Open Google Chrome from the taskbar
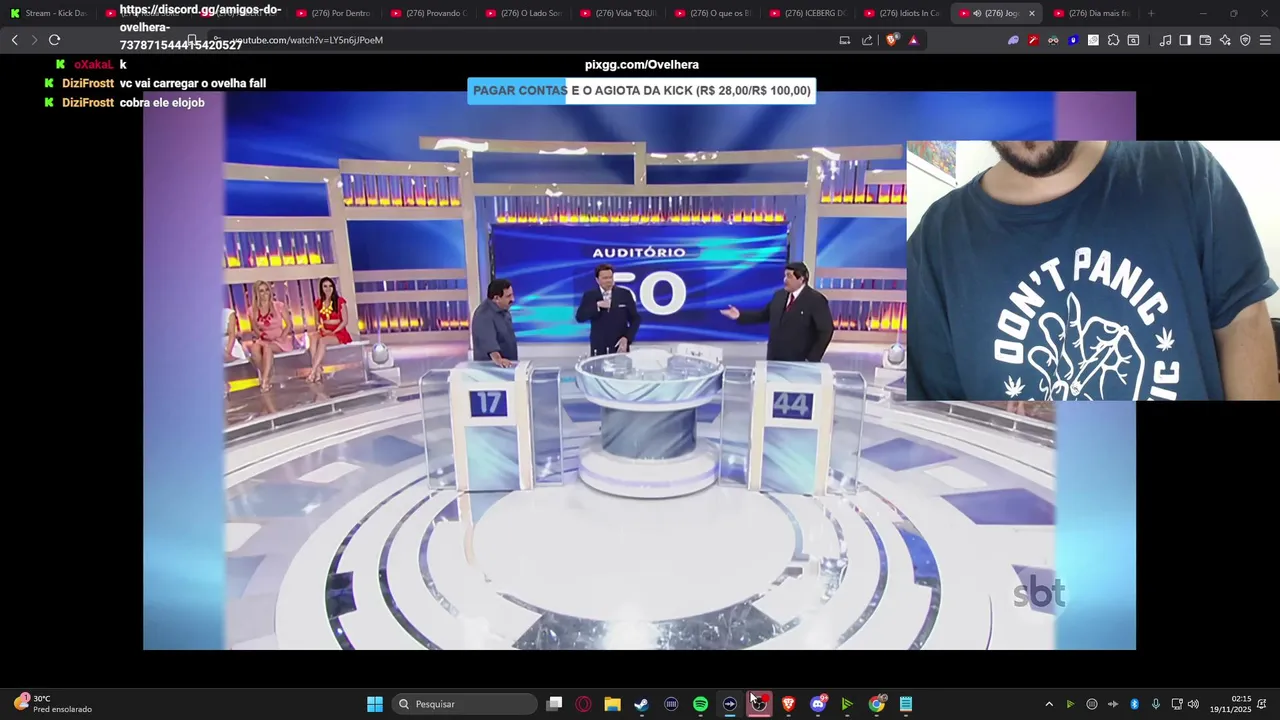The height and width of the screenshot is (720, 1280). coord(876,704)
